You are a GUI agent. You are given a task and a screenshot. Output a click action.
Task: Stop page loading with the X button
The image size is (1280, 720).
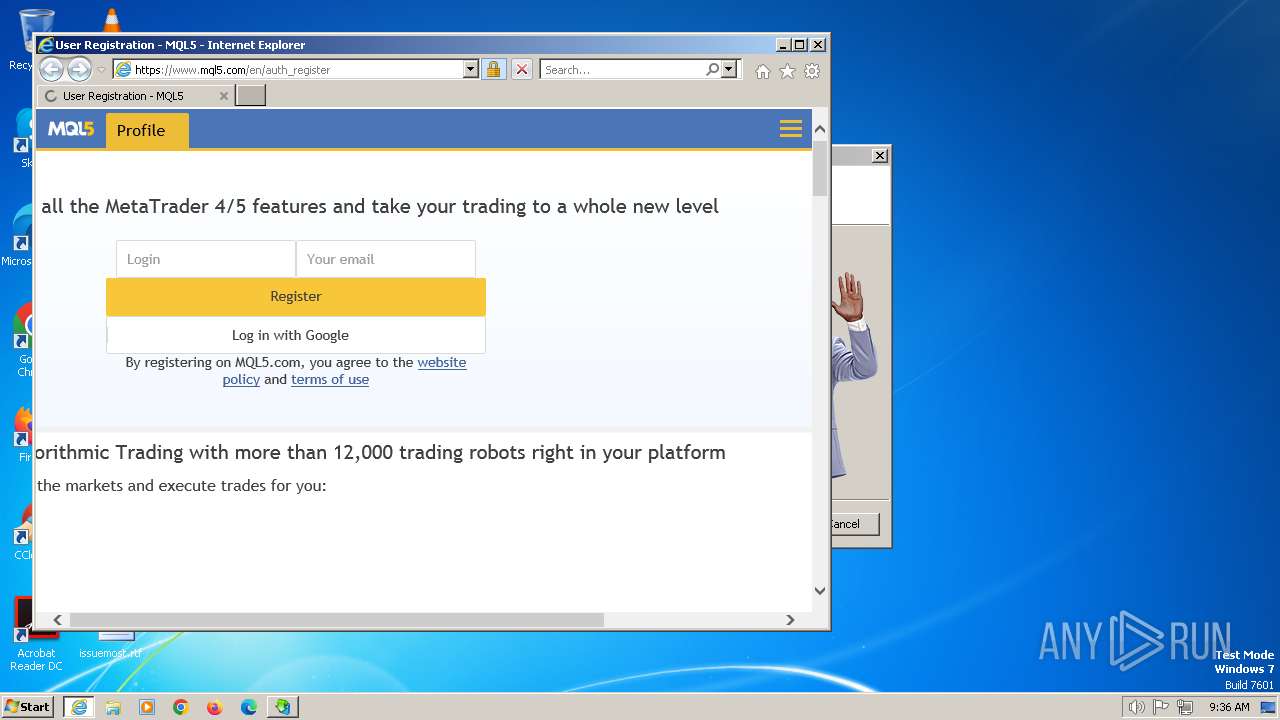[x=522, y=69]
